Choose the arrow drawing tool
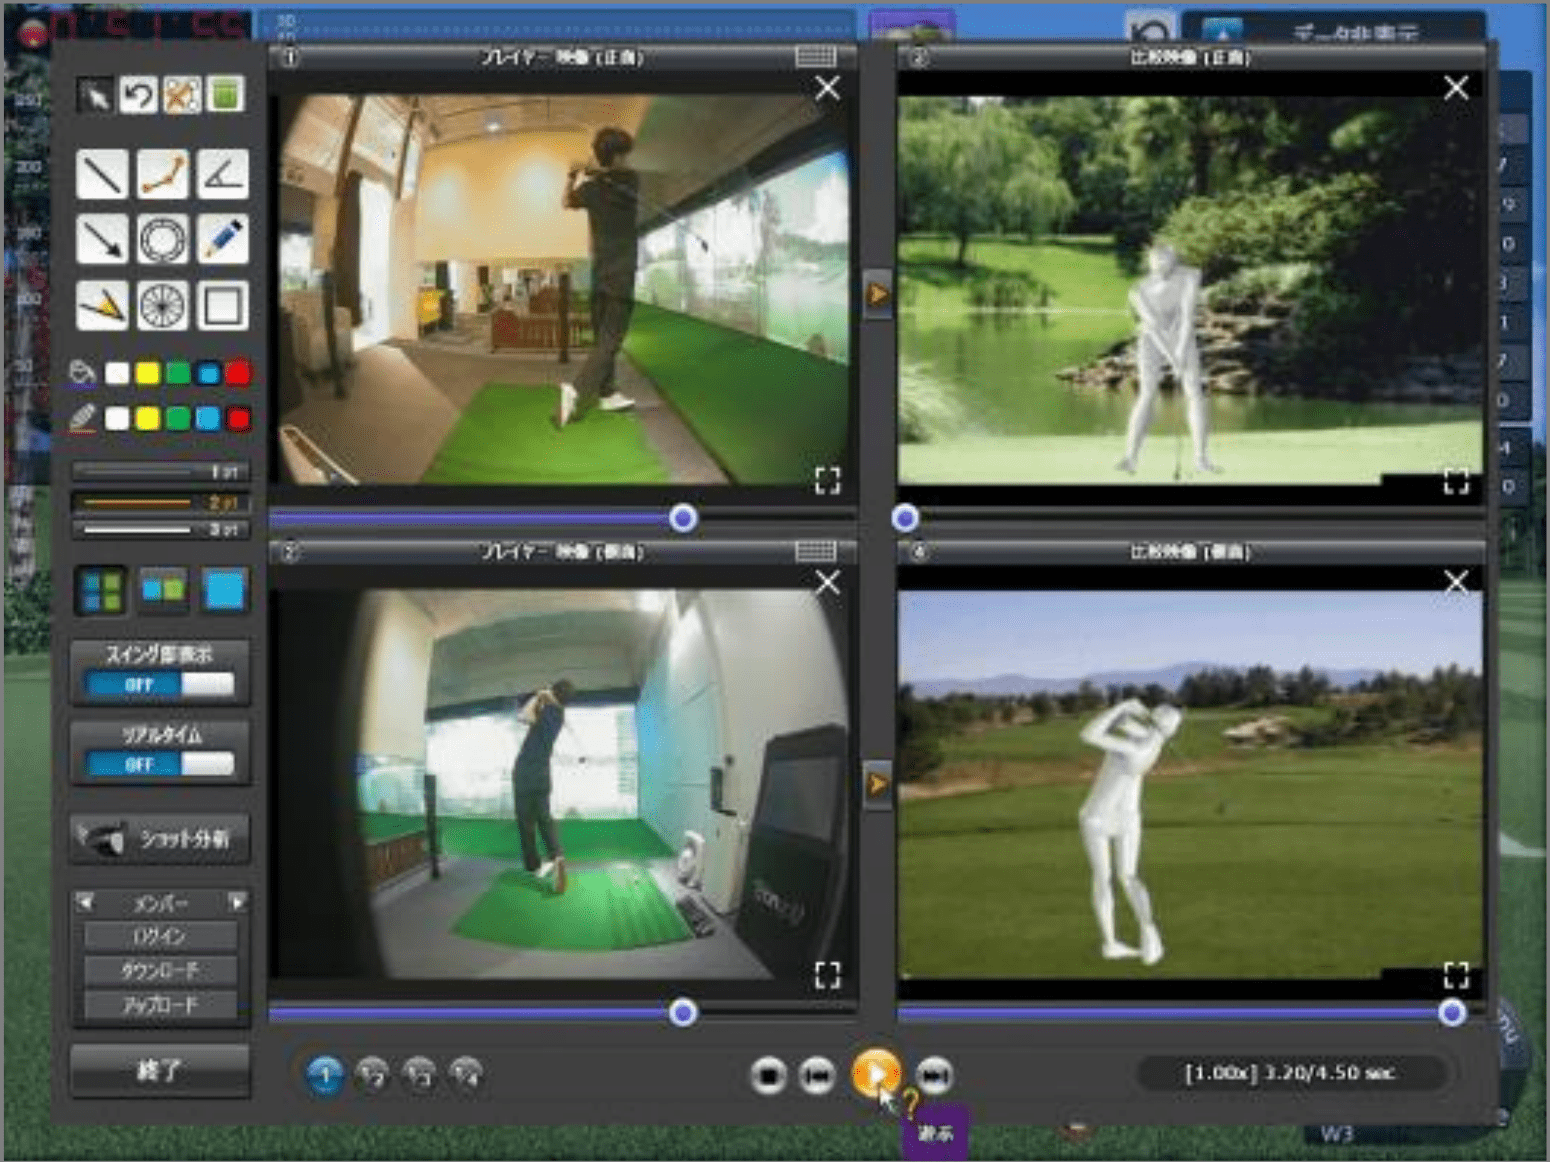The width and height of the screenshot is (1550, 1162). [x=102, y=240]
